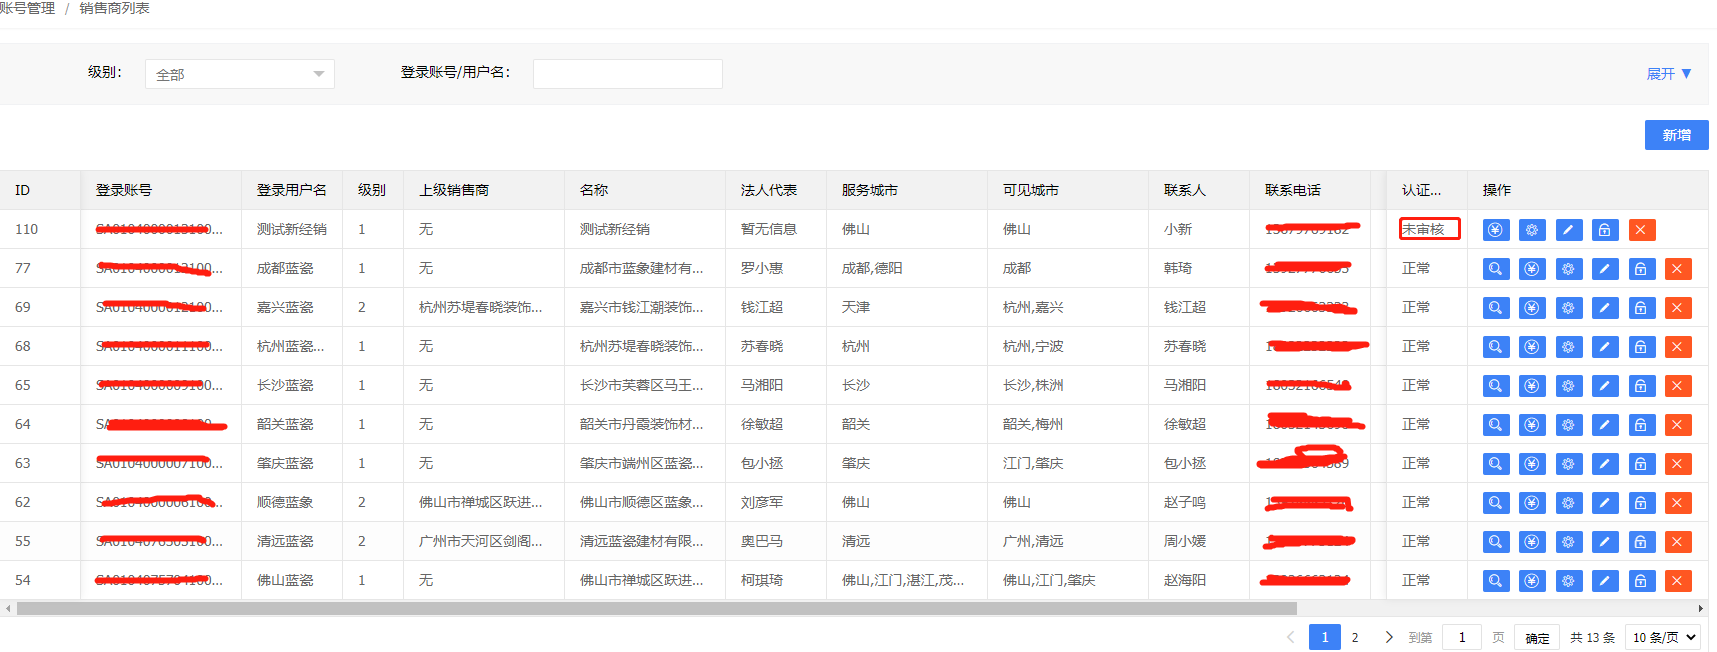Image resolution: width=1717 pixels, height=652 pixels.
Task: Open the 10 条/页 page size selector
Action: point(1664,637)
